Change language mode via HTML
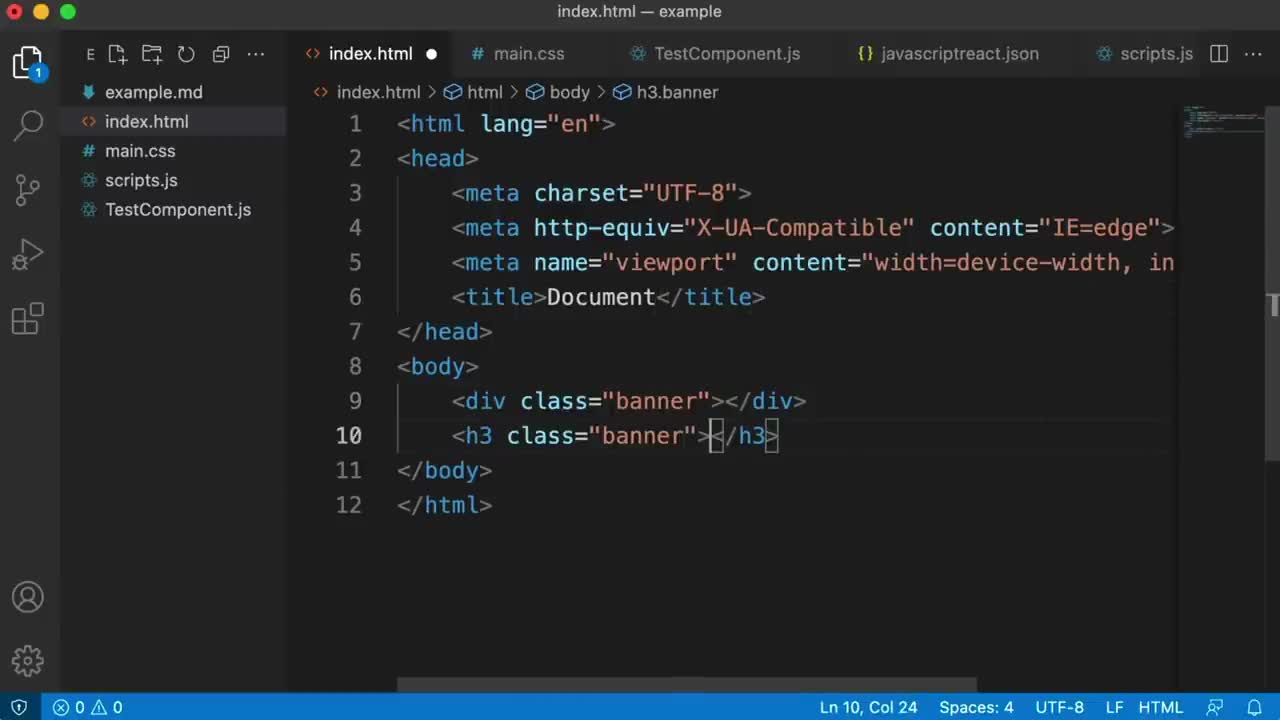The height and width of the screenshot is (720, 1280). pos(1161,707)
